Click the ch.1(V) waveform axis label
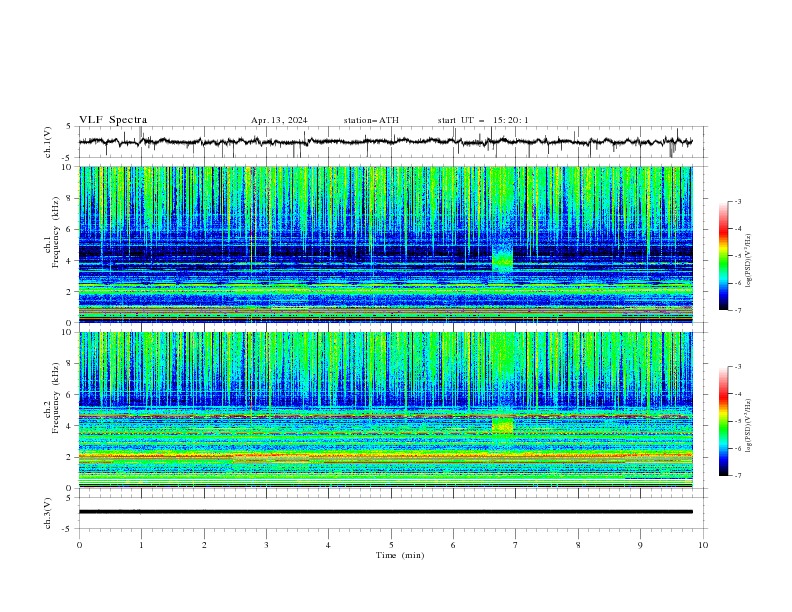792x612 pixels. [48, 142]
